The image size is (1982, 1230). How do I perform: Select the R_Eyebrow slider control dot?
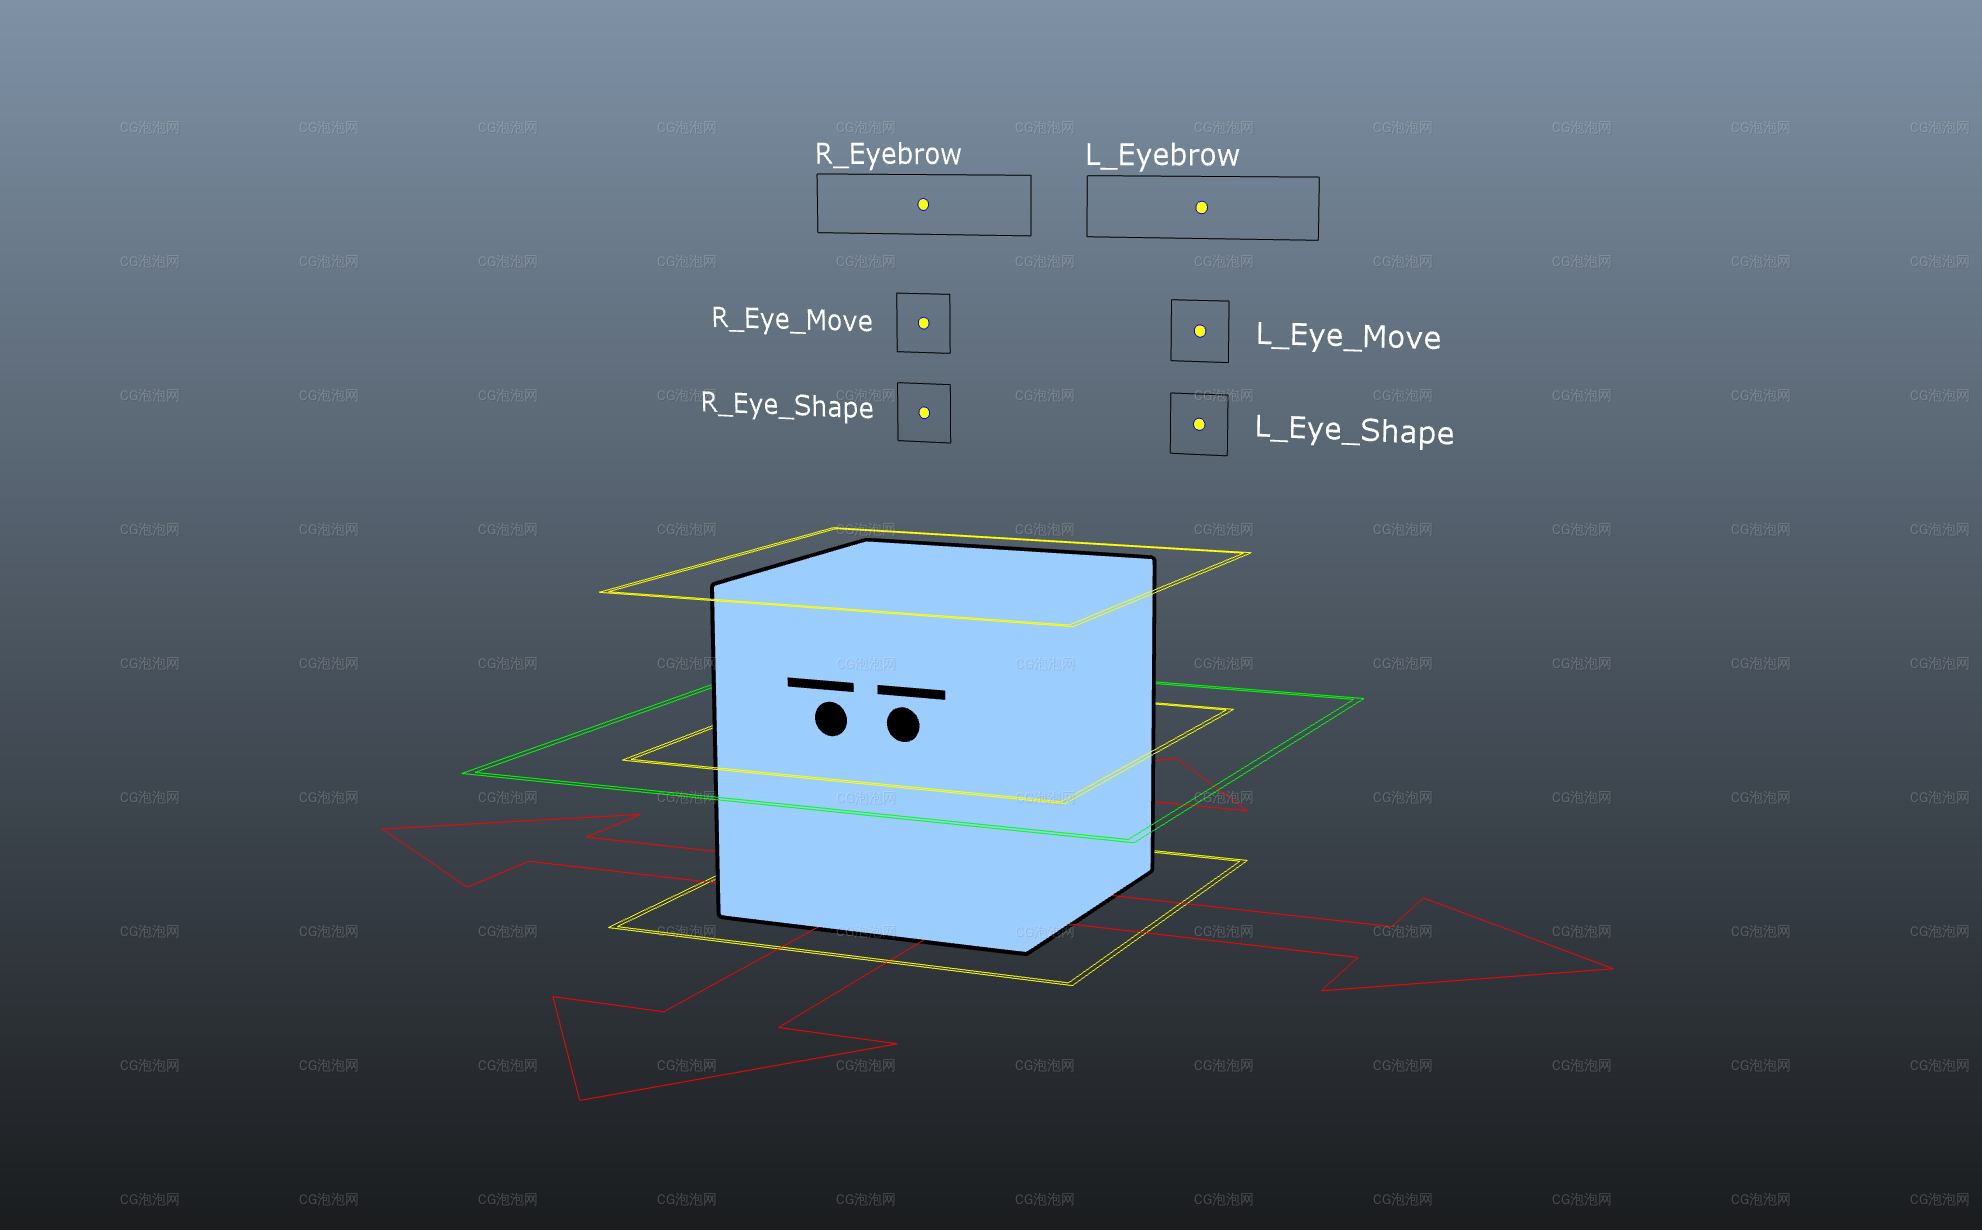point(923,204)
